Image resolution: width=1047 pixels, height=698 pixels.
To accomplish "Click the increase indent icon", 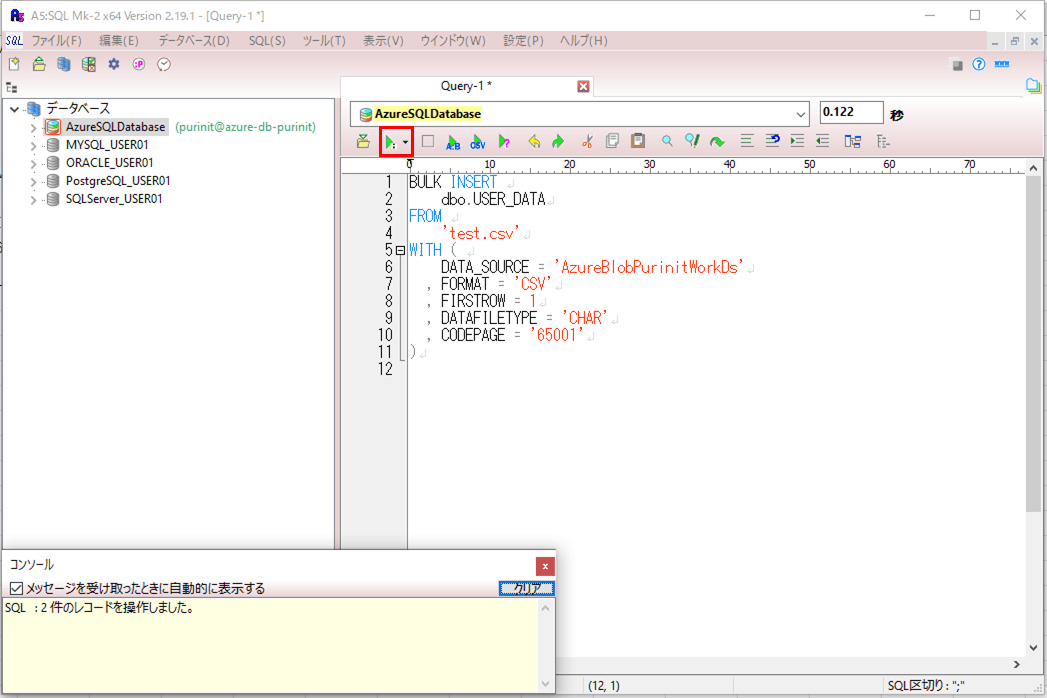I will click(797, 140).
